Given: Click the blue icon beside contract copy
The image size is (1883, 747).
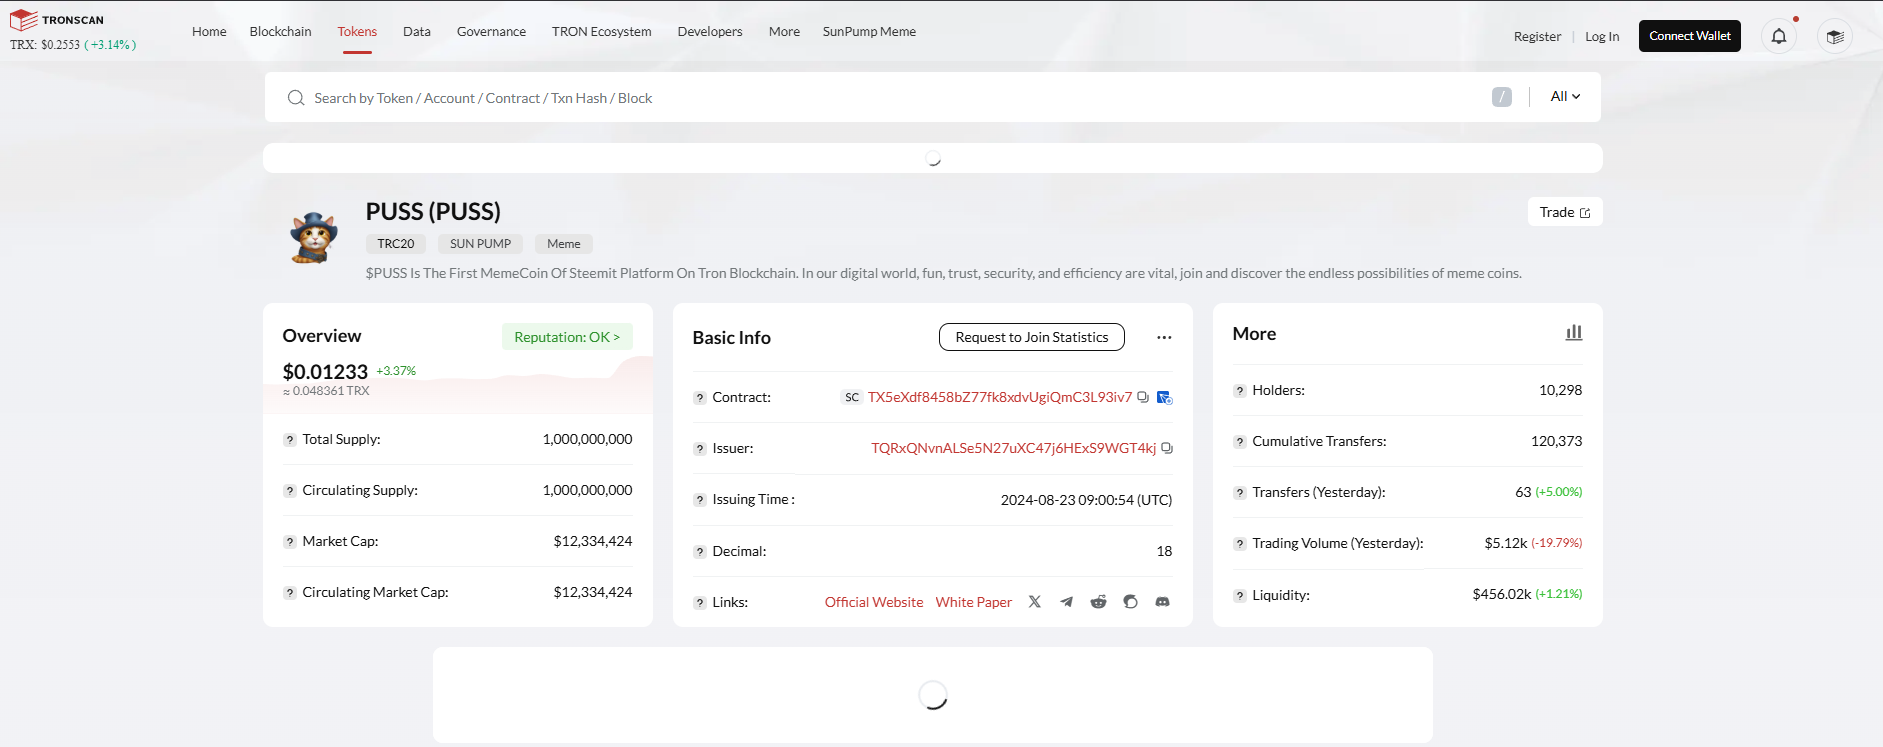Looking at the screenshot, I should (x=1164, y=397).
